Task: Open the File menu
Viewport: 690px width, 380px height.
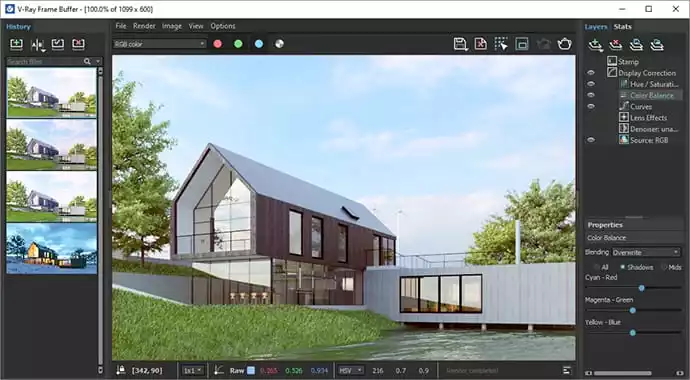Action: 121,26
